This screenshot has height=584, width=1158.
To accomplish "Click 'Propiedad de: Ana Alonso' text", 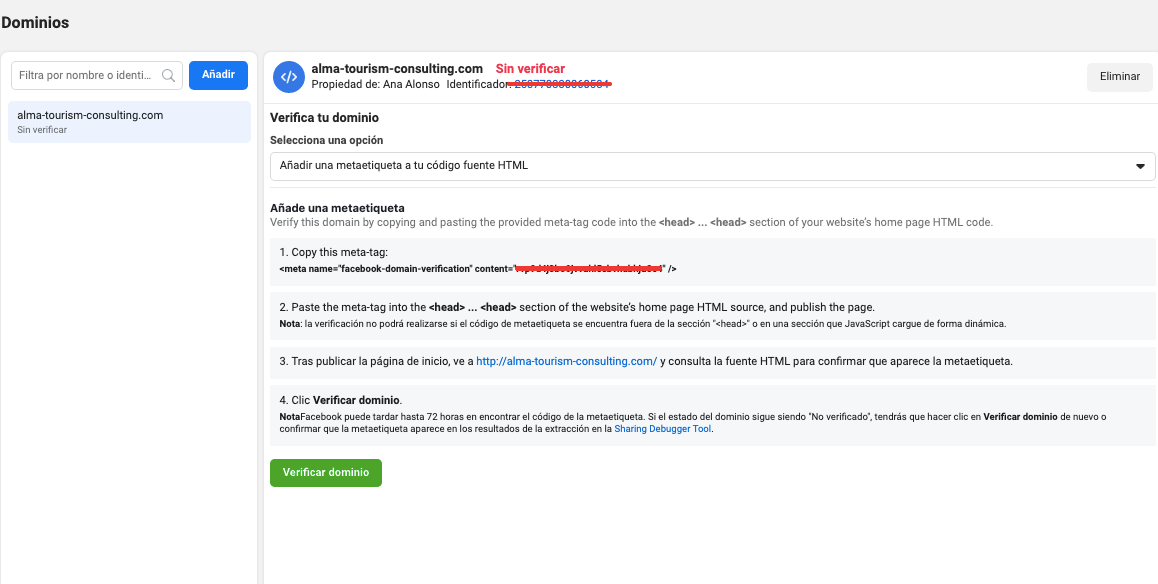I will (376, 85).
